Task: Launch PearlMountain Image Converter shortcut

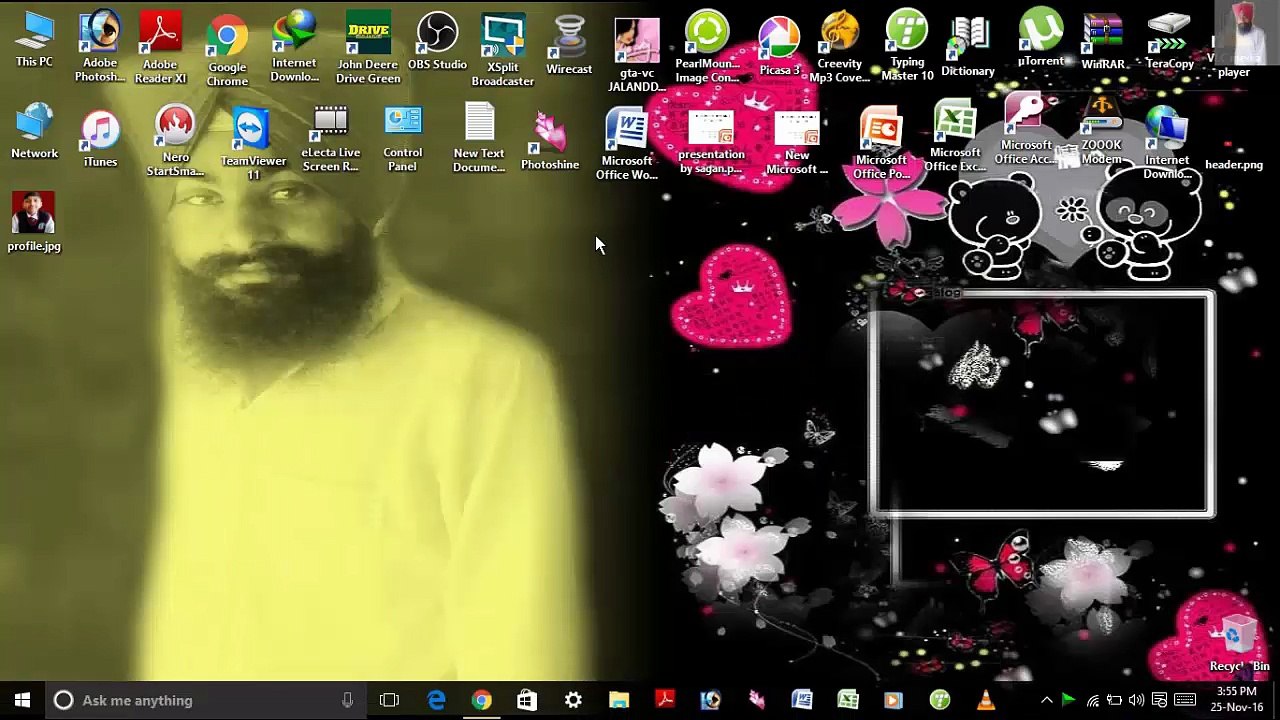Action: [707, 47]
